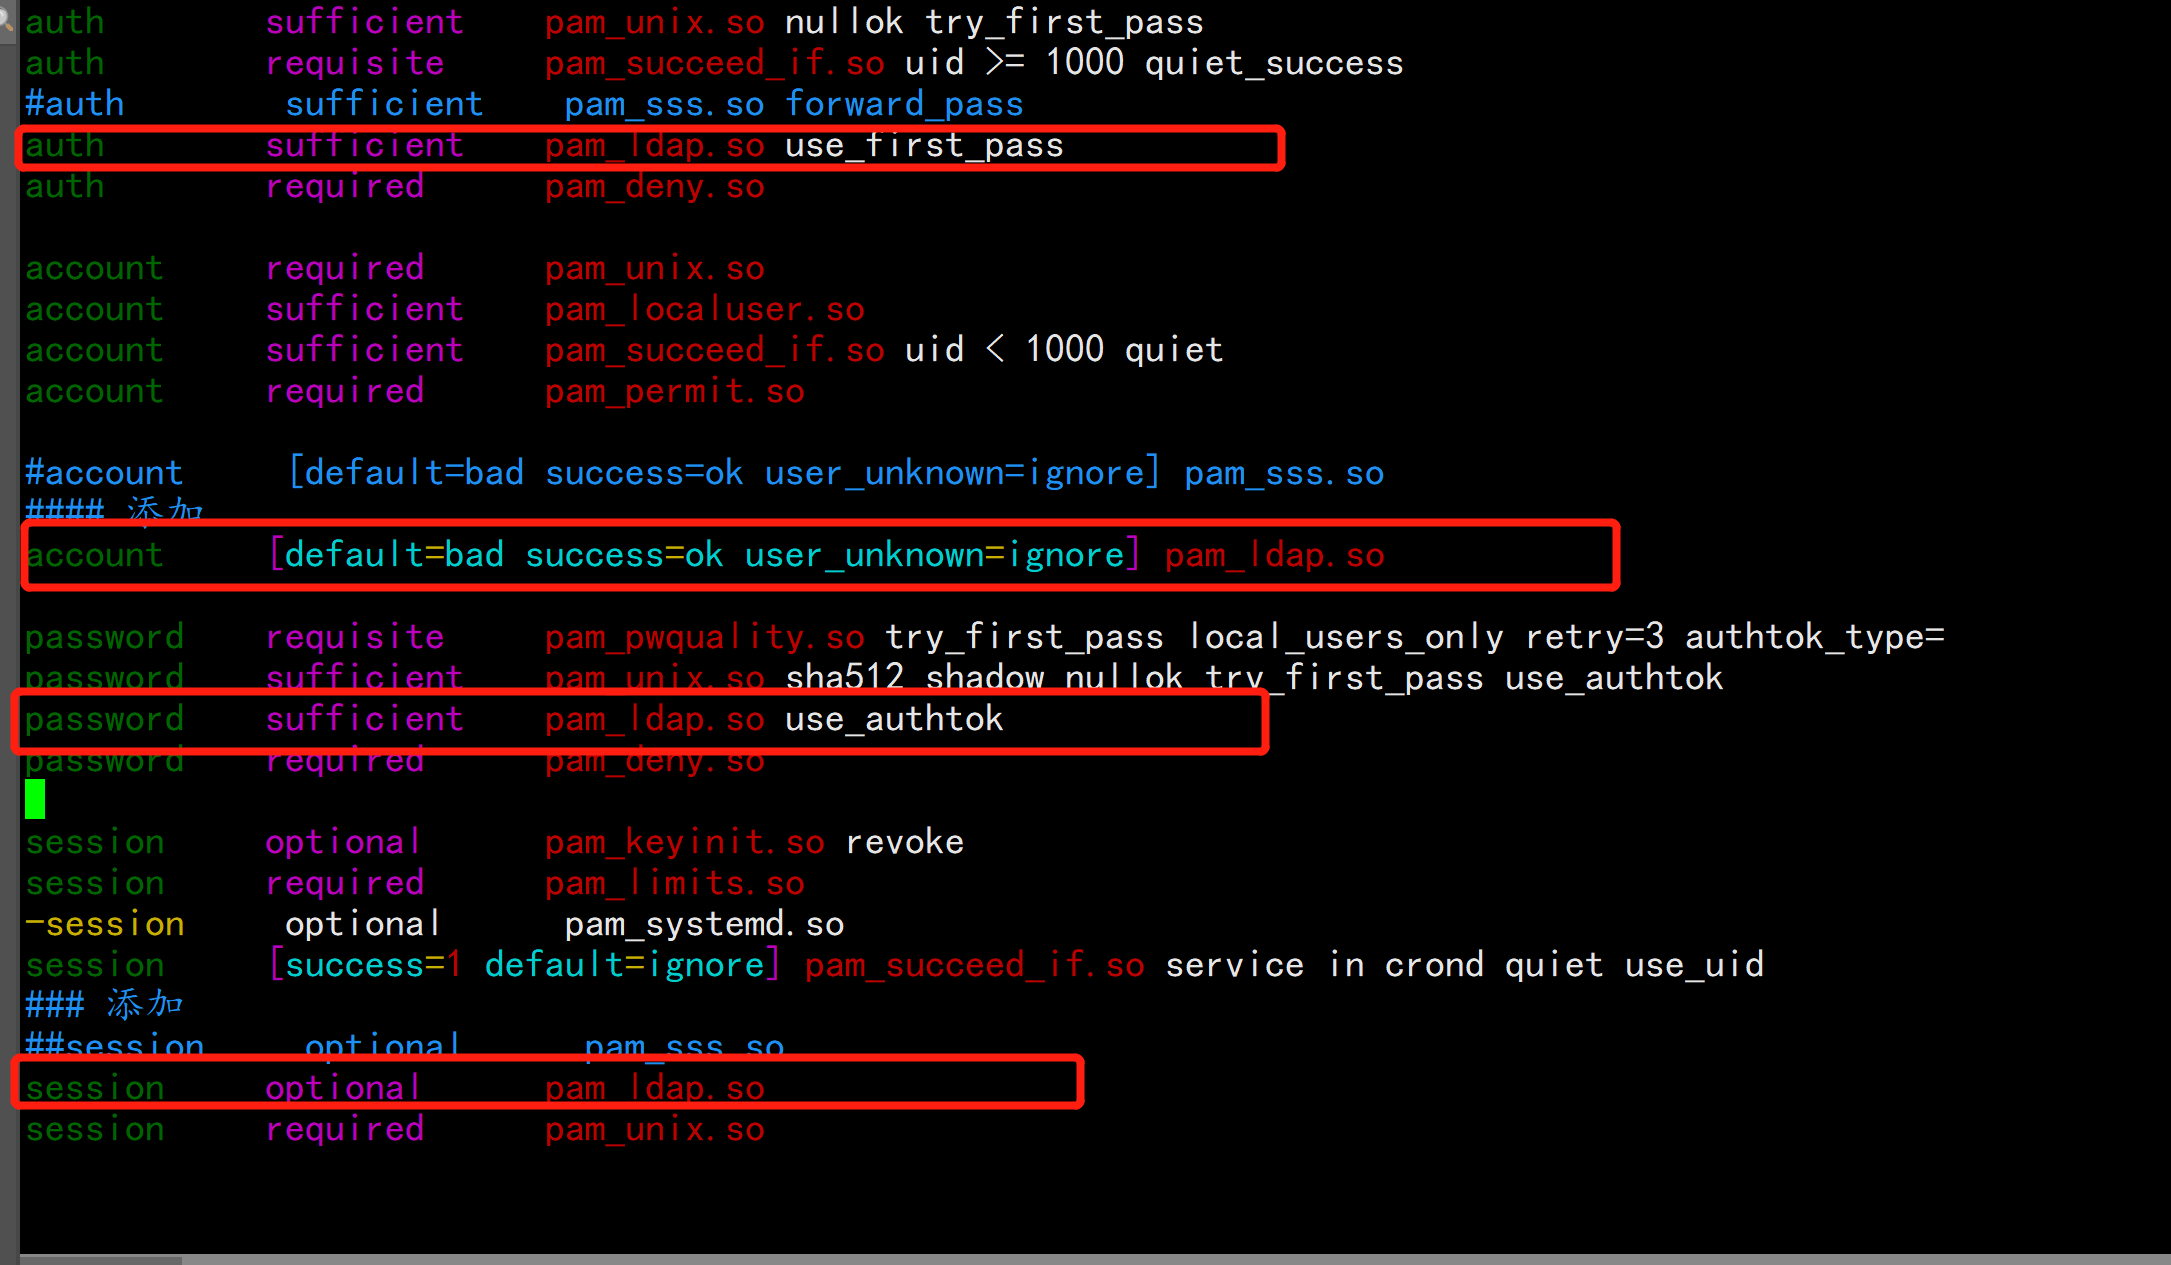
Task: Click 'pam_sss.so' on the commented #auth line
Action: pos(664,104)
